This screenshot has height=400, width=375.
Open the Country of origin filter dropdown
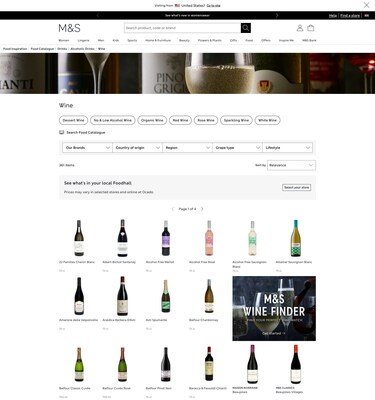coord(137,147)
